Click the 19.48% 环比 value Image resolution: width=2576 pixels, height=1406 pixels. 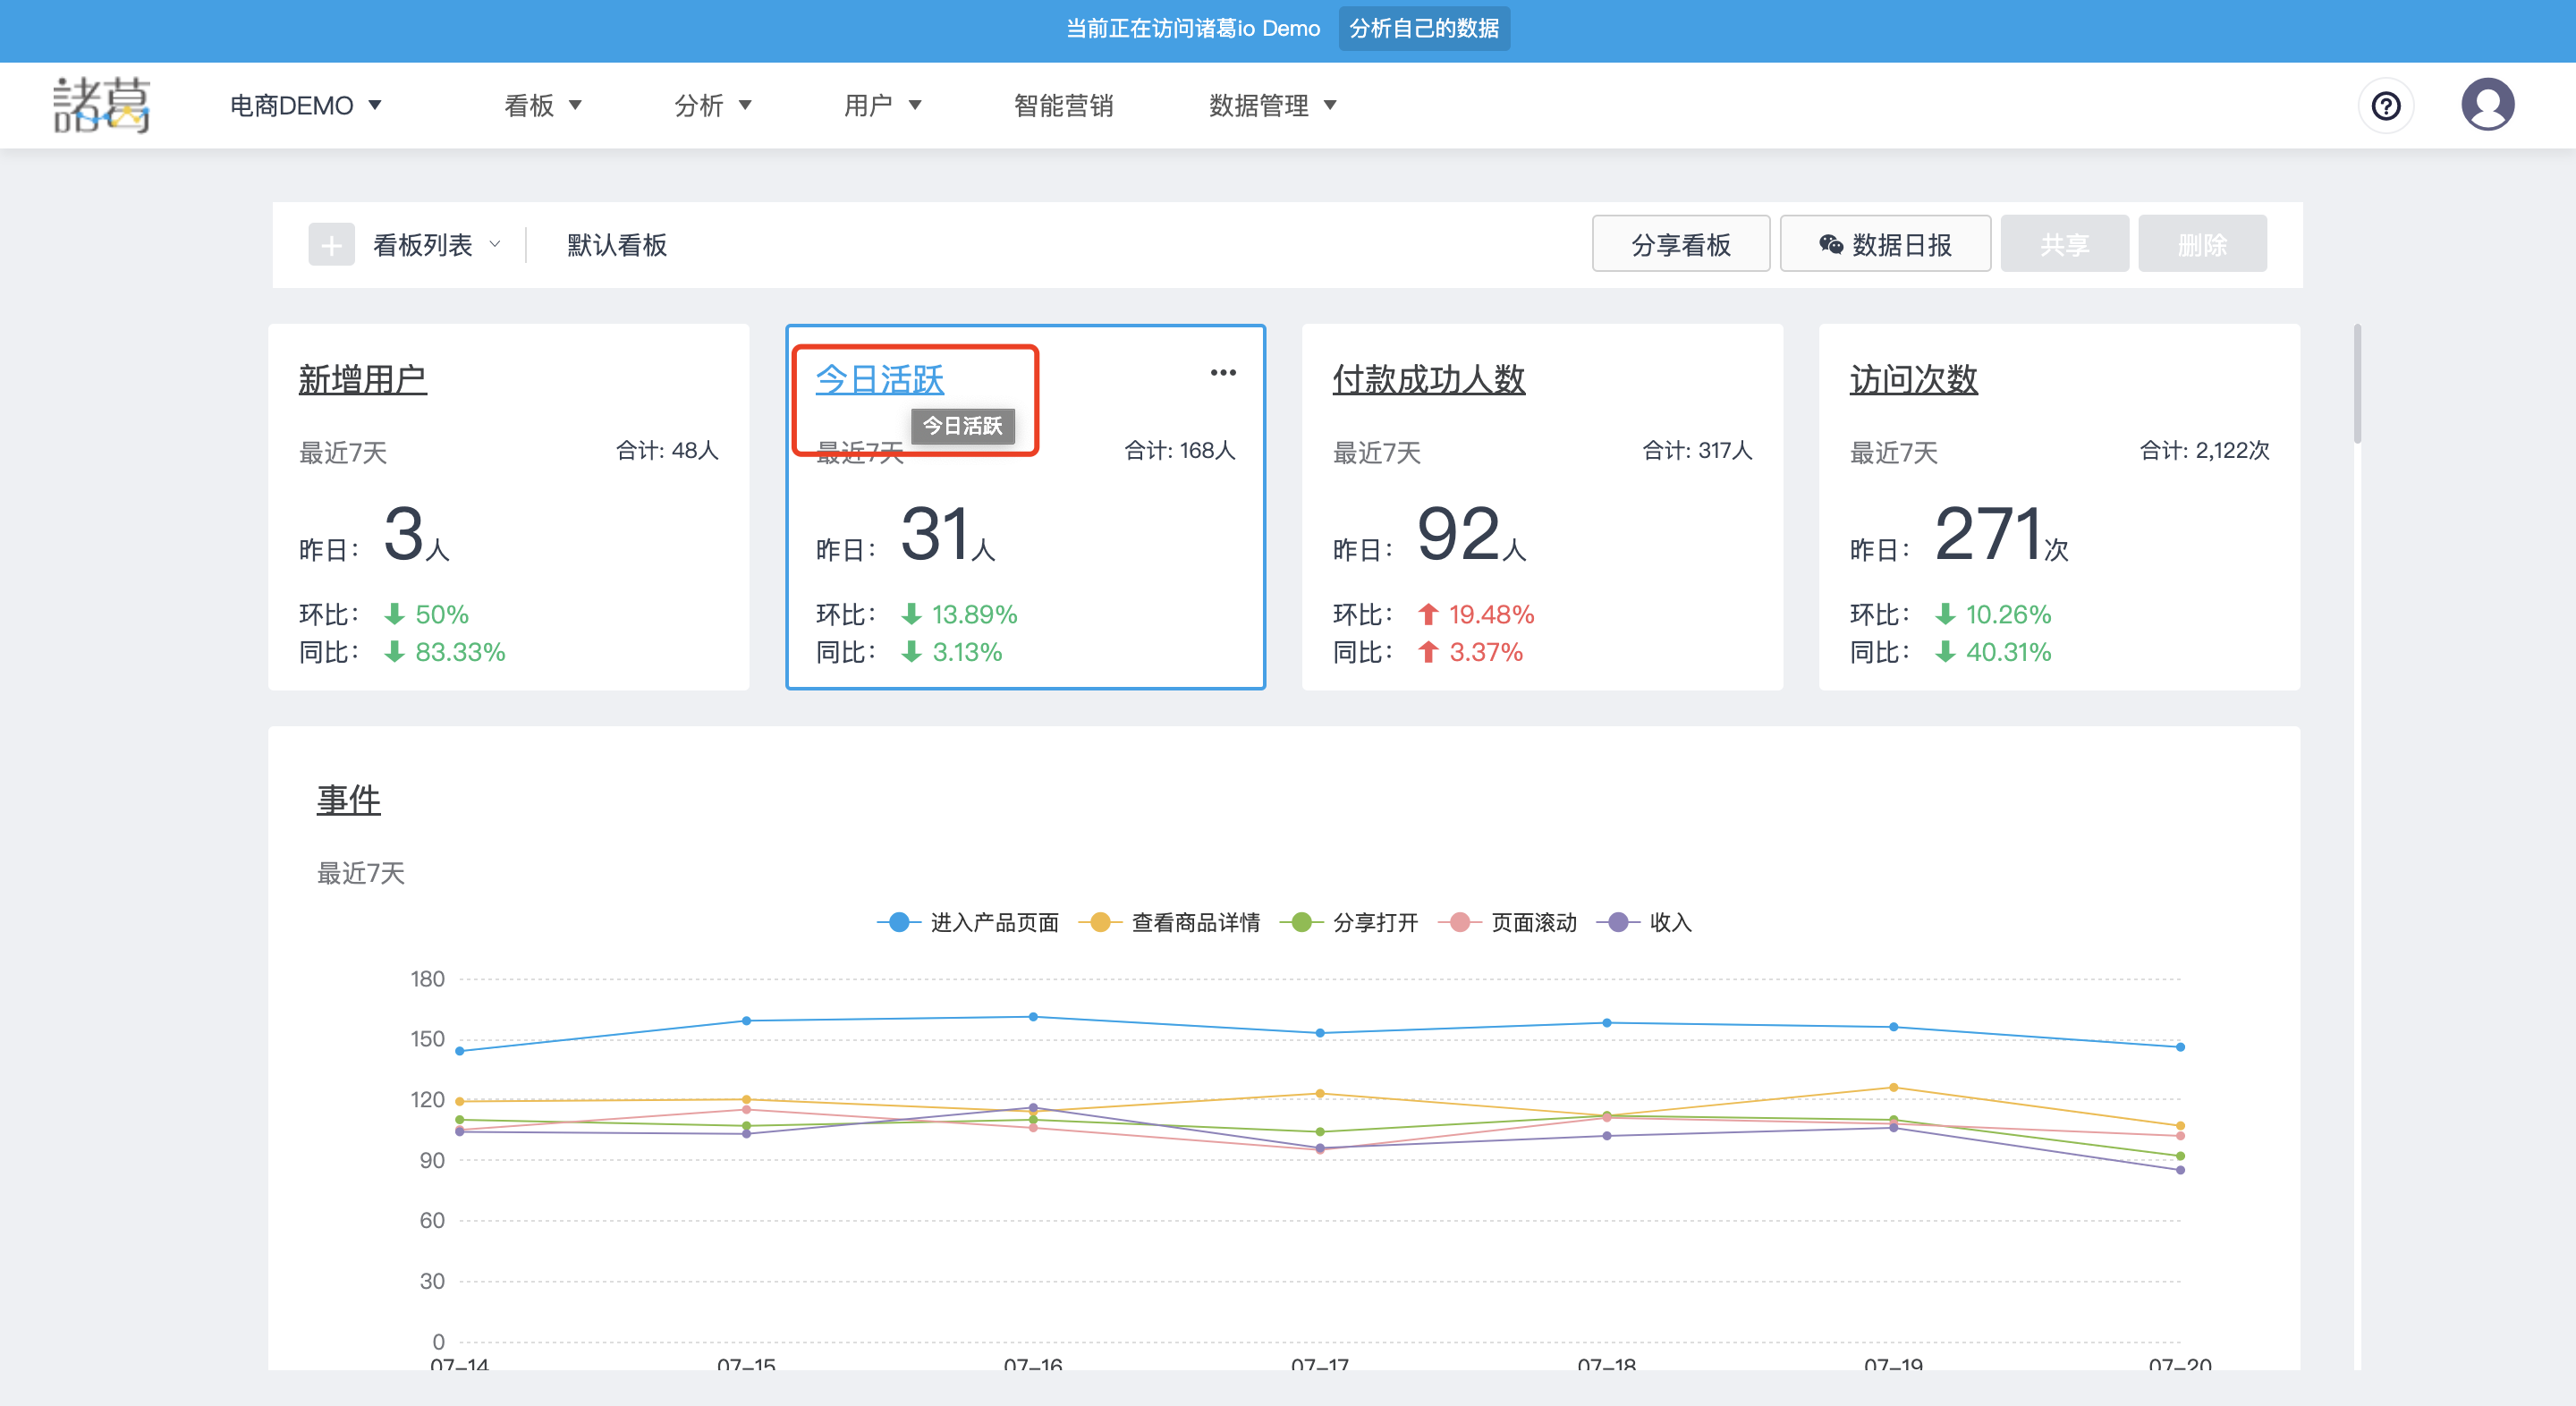coord(1491,614)
